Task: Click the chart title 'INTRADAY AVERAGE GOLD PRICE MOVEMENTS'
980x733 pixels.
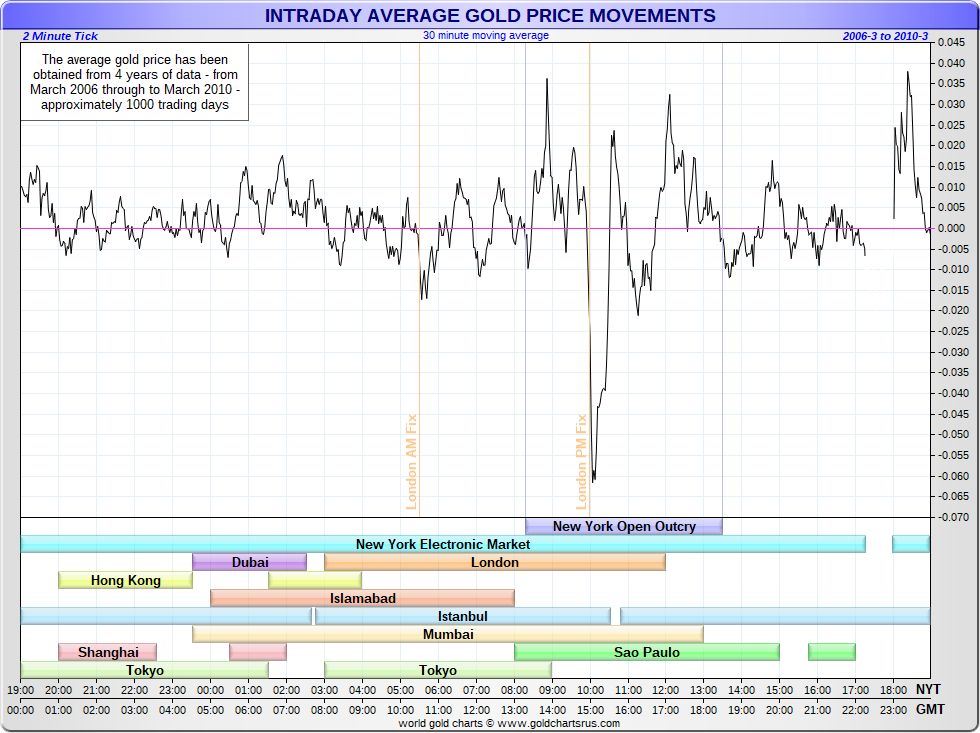Action: click(490, 16)
